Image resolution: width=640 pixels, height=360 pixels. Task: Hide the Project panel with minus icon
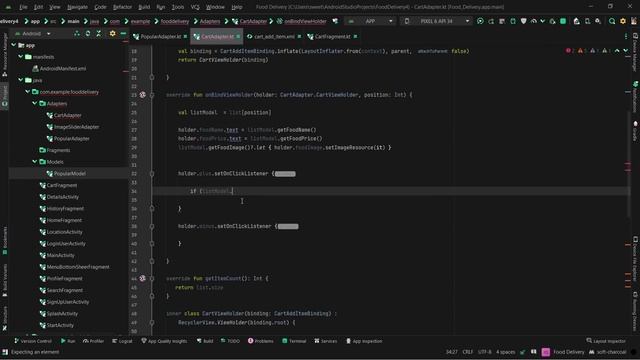tap(123, 33)
